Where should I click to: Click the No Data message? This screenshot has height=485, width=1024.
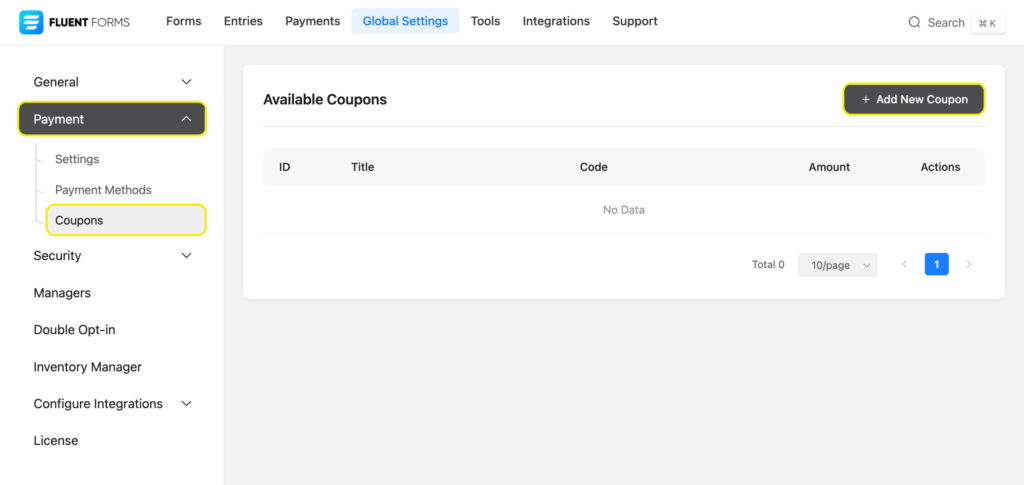point(624,210)
